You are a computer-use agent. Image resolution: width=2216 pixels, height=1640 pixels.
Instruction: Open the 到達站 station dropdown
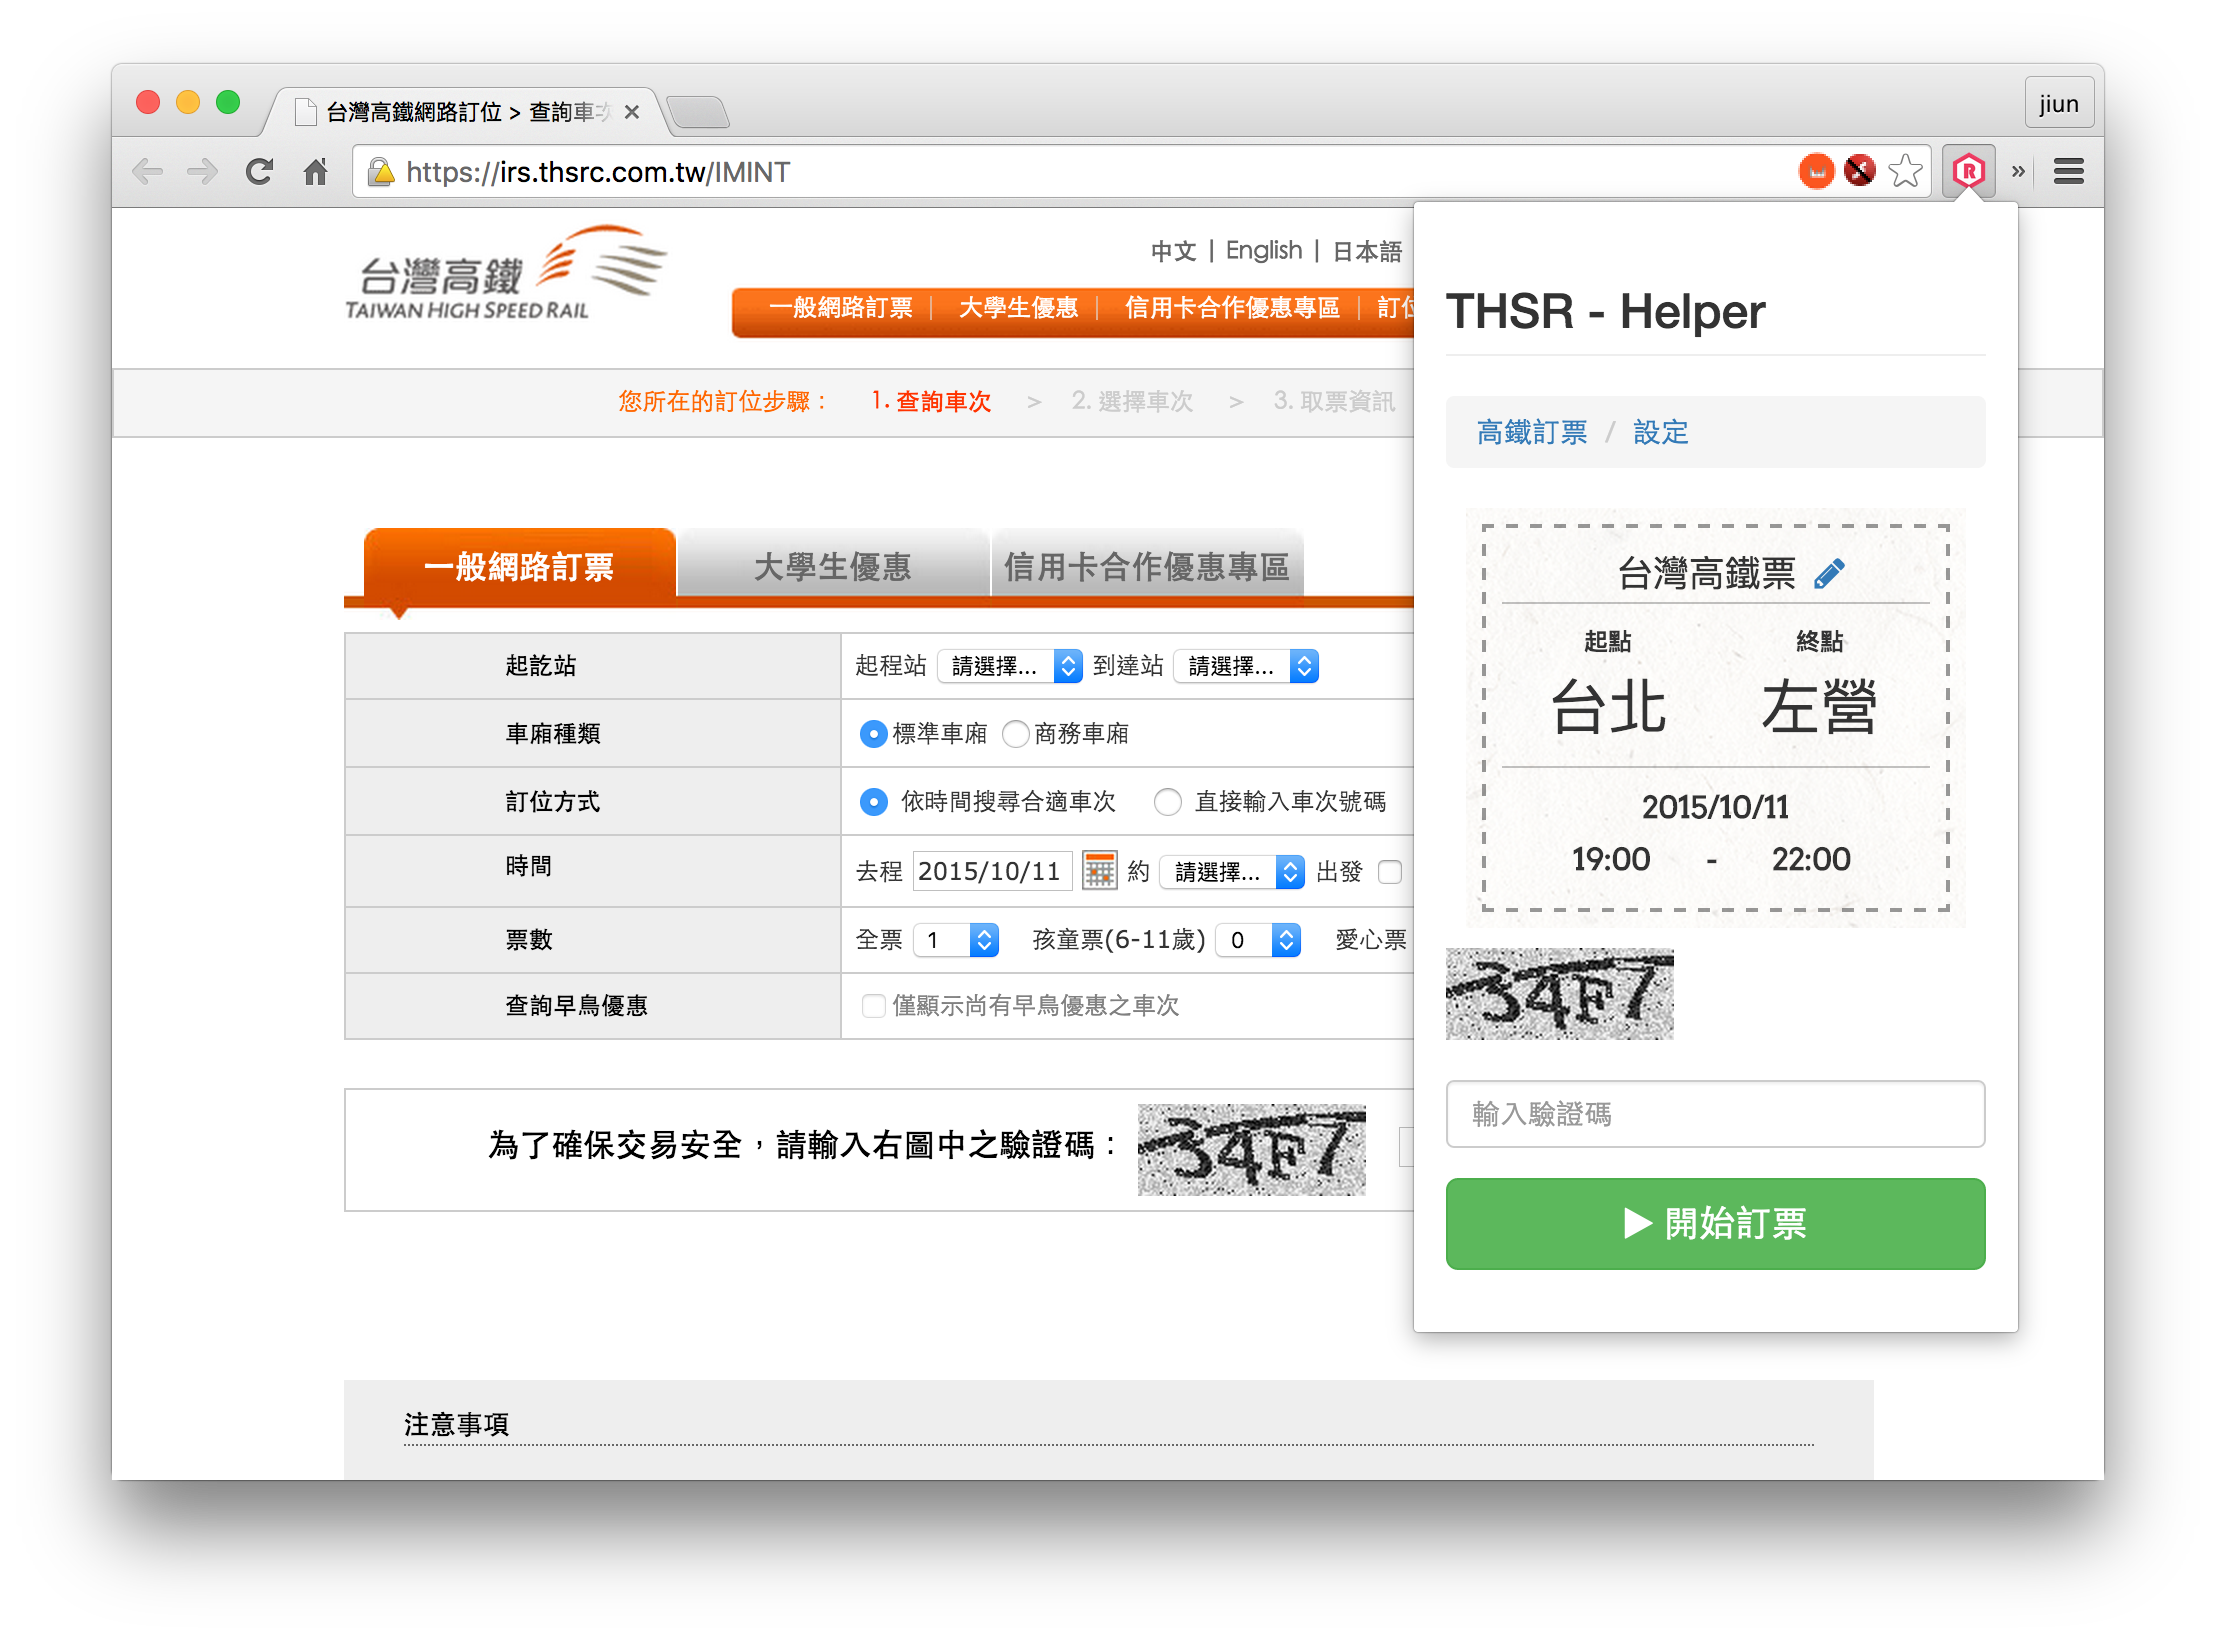(1246, 666)
